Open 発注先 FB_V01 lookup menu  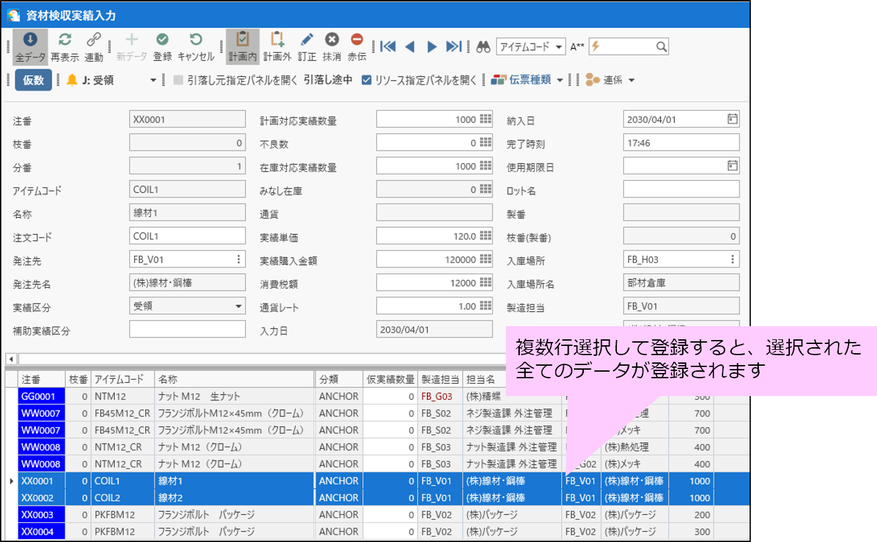coord(238,259)
